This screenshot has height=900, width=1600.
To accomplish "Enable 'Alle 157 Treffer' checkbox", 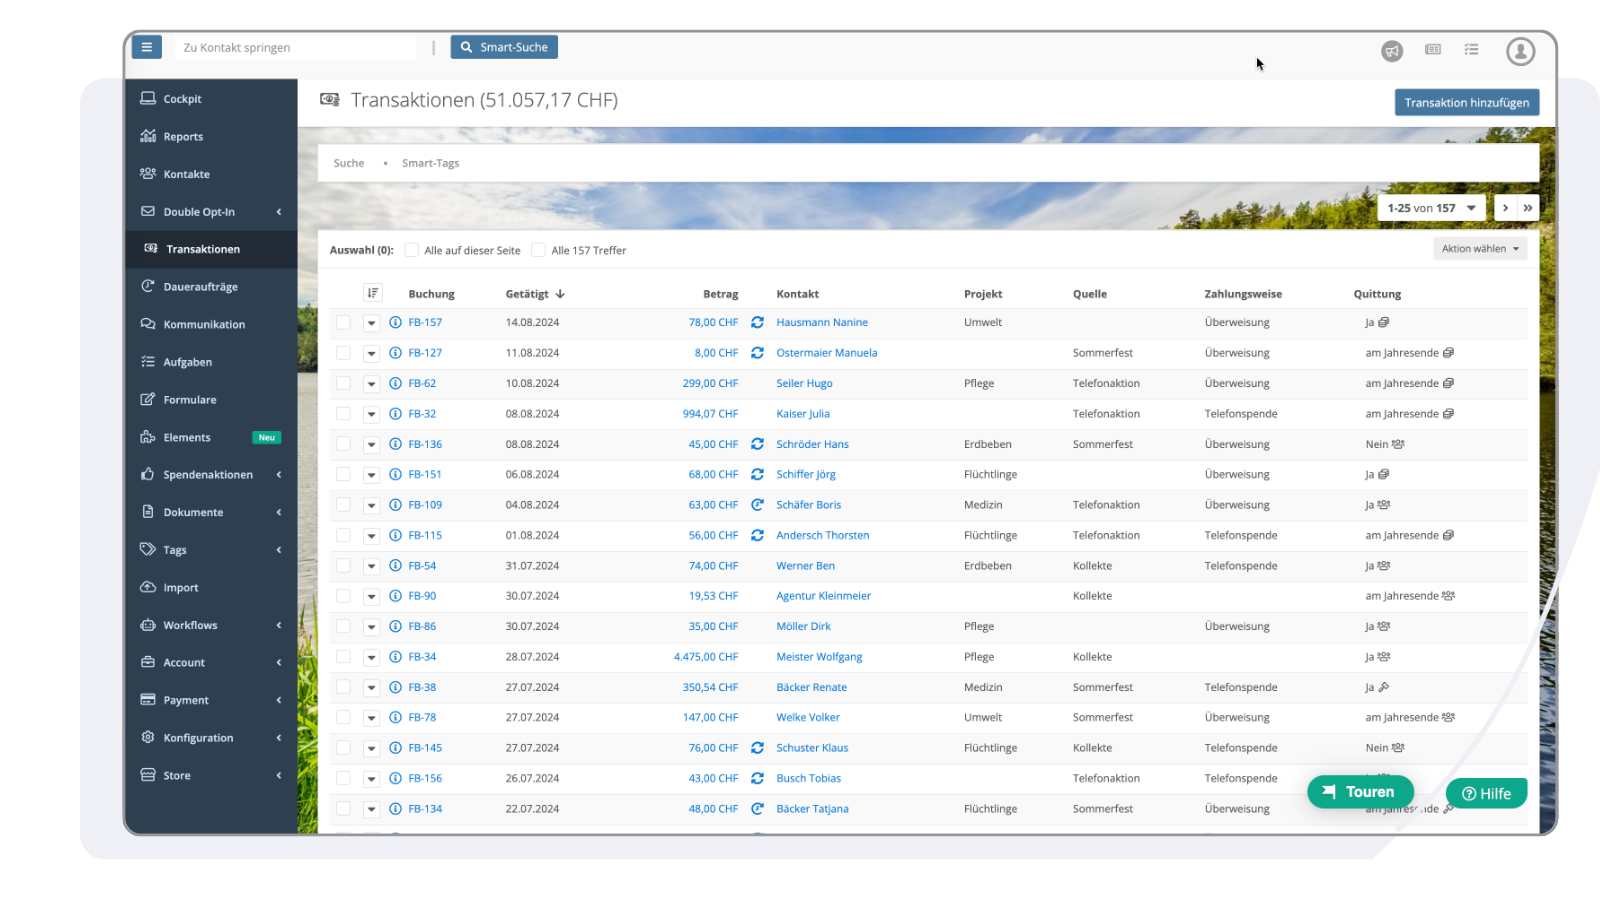I will click(x=538, y=250).
